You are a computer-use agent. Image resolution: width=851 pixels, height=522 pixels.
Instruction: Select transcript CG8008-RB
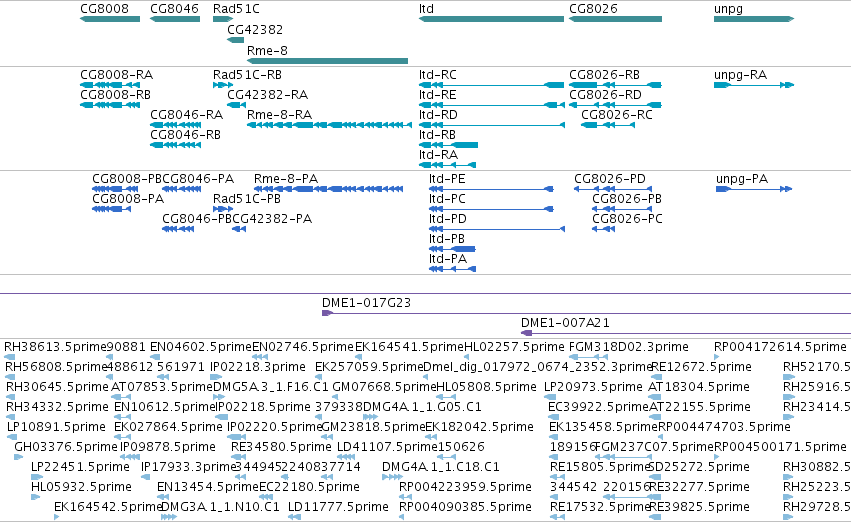[x=110, y=105]
